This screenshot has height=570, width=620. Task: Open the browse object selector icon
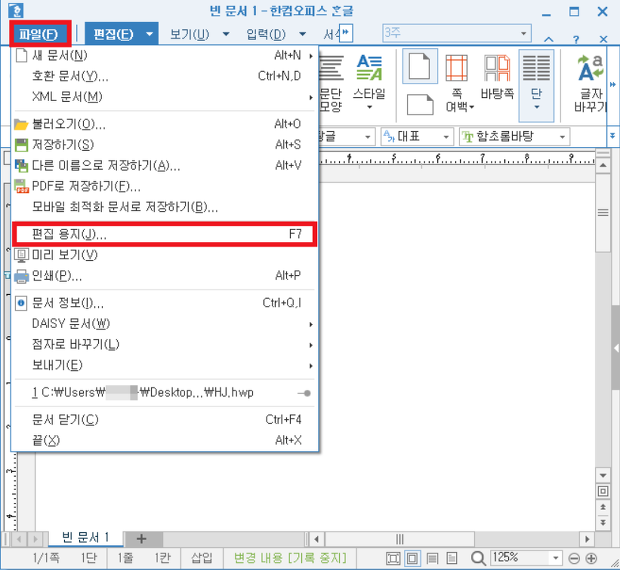(x=603, y=491)
